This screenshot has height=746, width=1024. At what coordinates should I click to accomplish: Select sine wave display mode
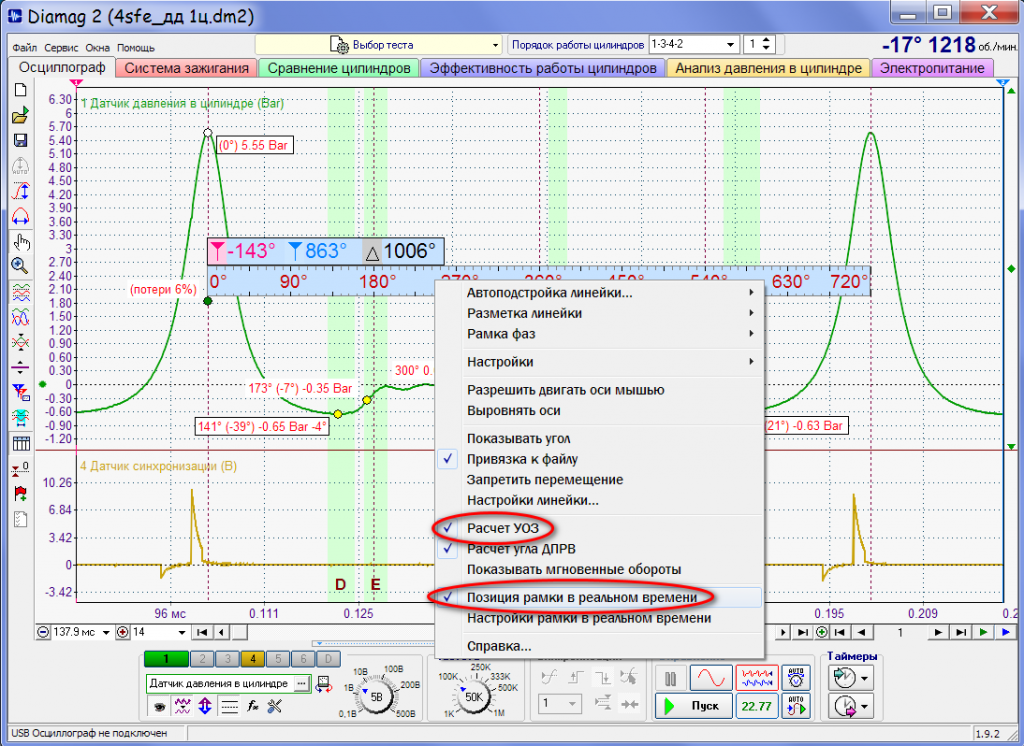[711, 677]
